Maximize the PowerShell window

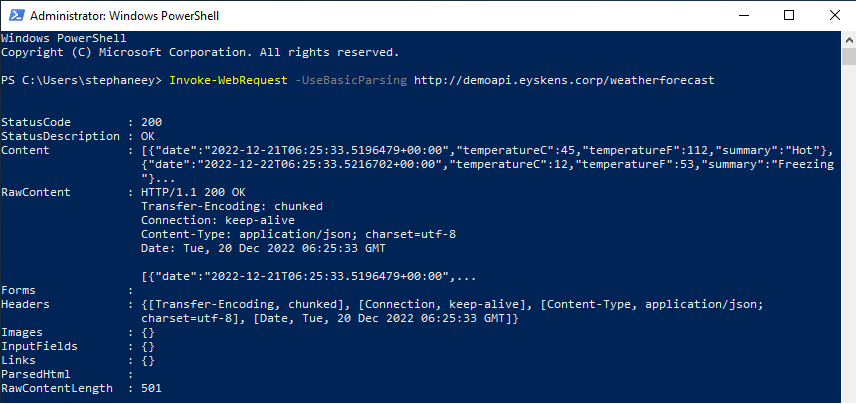788,15
